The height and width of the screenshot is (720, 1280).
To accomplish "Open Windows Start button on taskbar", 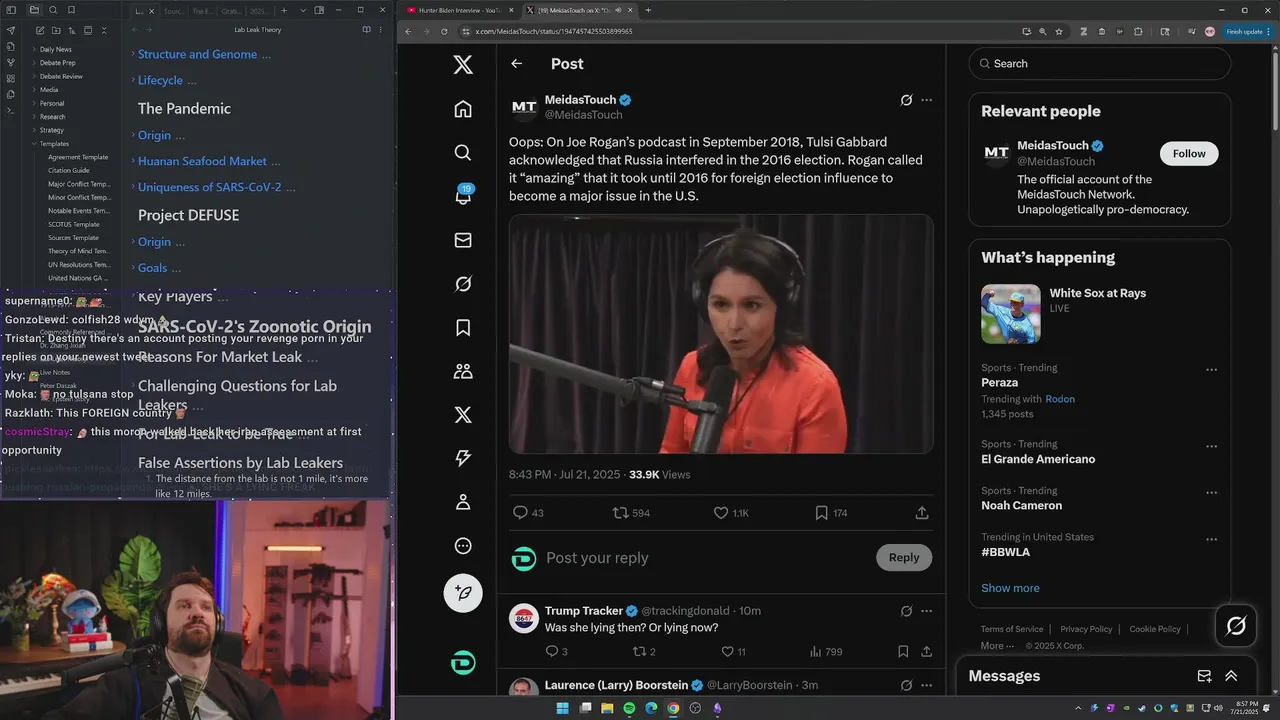I will pos(562,708).
